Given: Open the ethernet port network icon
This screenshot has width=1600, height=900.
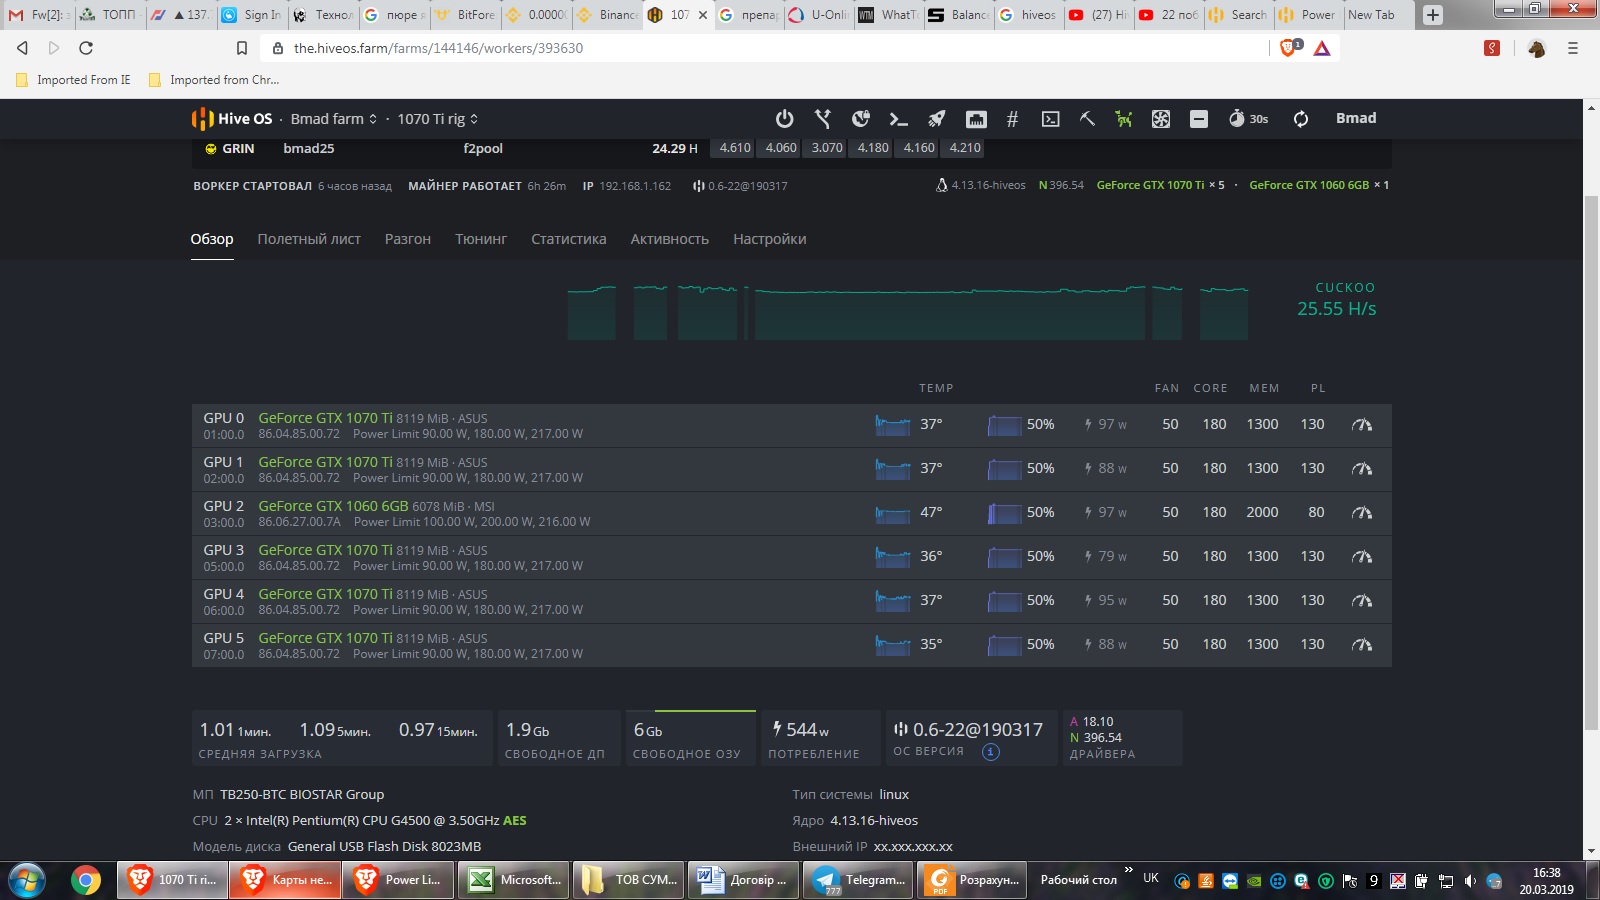Looking at the screenshot, I should 976,119.
